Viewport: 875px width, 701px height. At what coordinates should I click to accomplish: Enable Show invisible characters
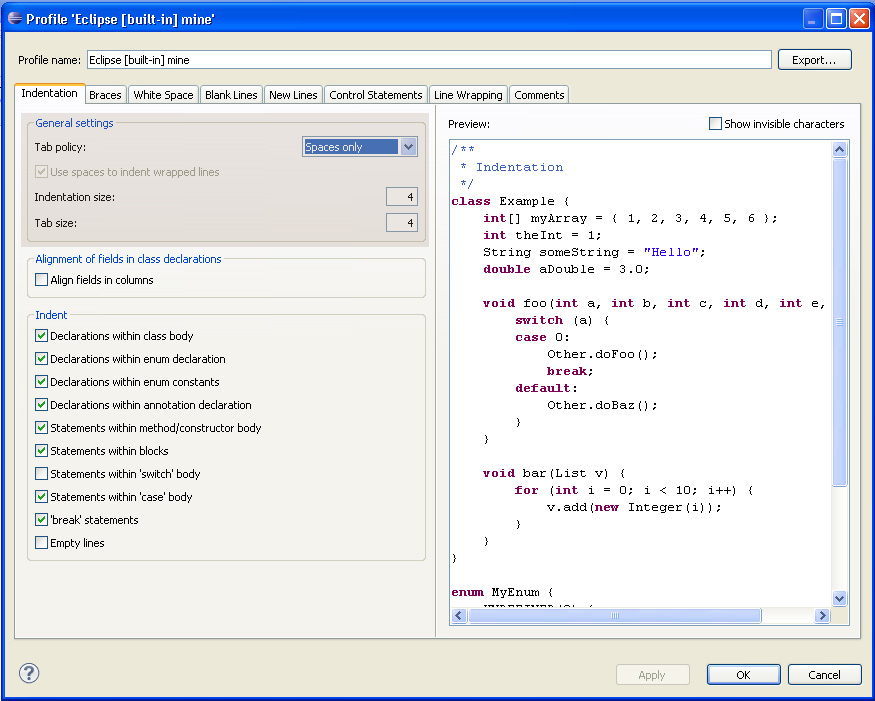click(715, 124)
